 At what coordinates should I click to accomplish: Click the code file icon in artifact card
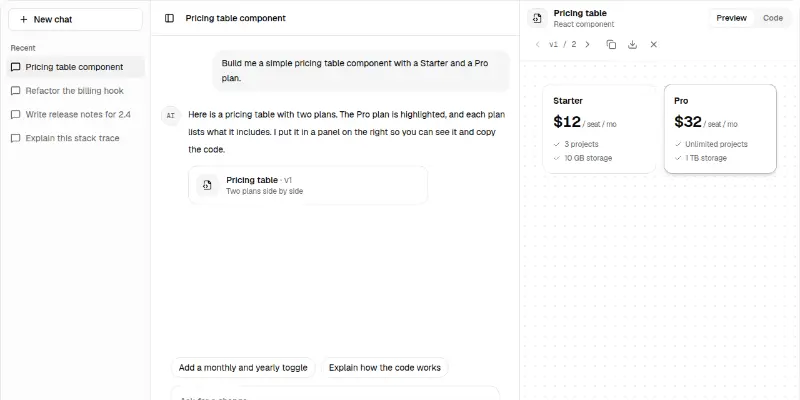coord(207,185)
